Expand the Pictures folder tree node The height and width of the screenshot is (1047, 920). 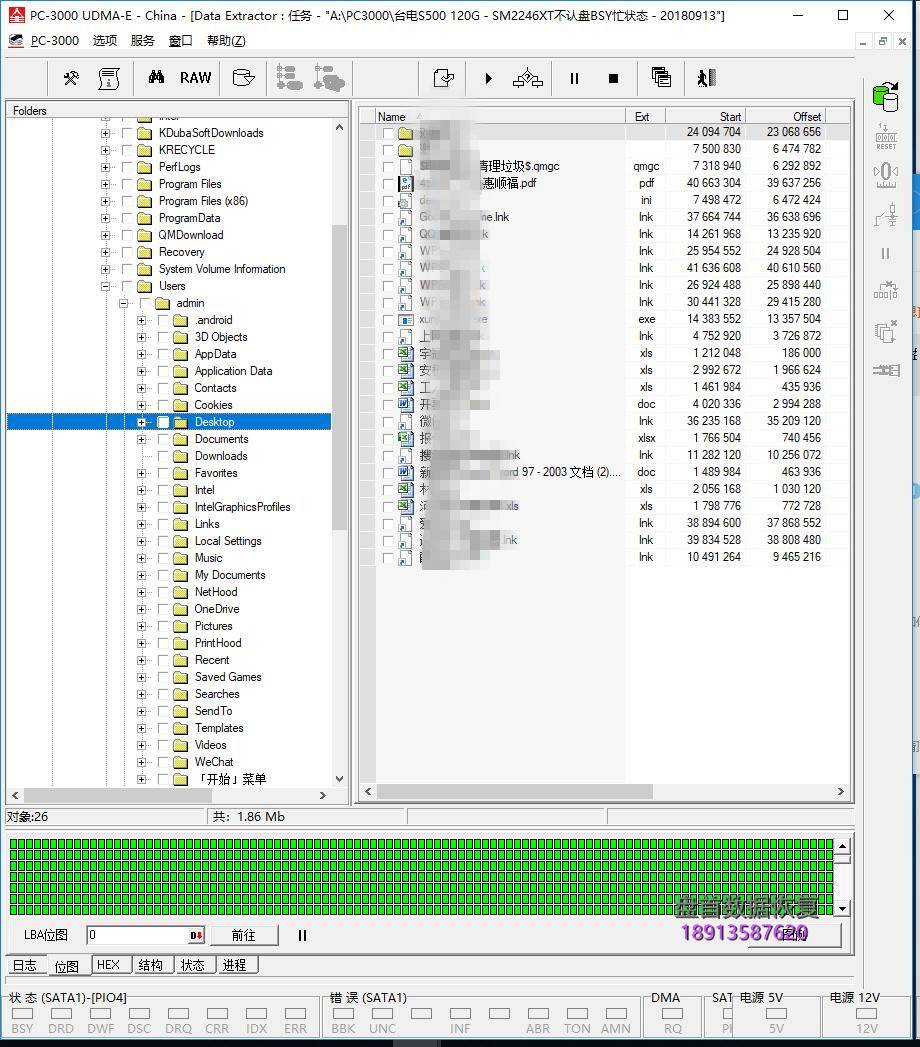tap(142, 626)
